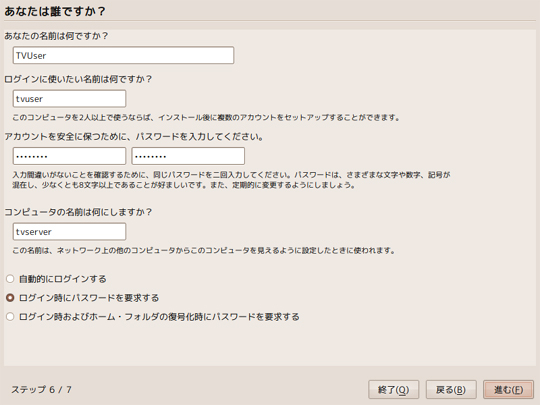540x405 pixels.
Task: Proceed using the 進む(F) button
Action: [x=508, y=390]
